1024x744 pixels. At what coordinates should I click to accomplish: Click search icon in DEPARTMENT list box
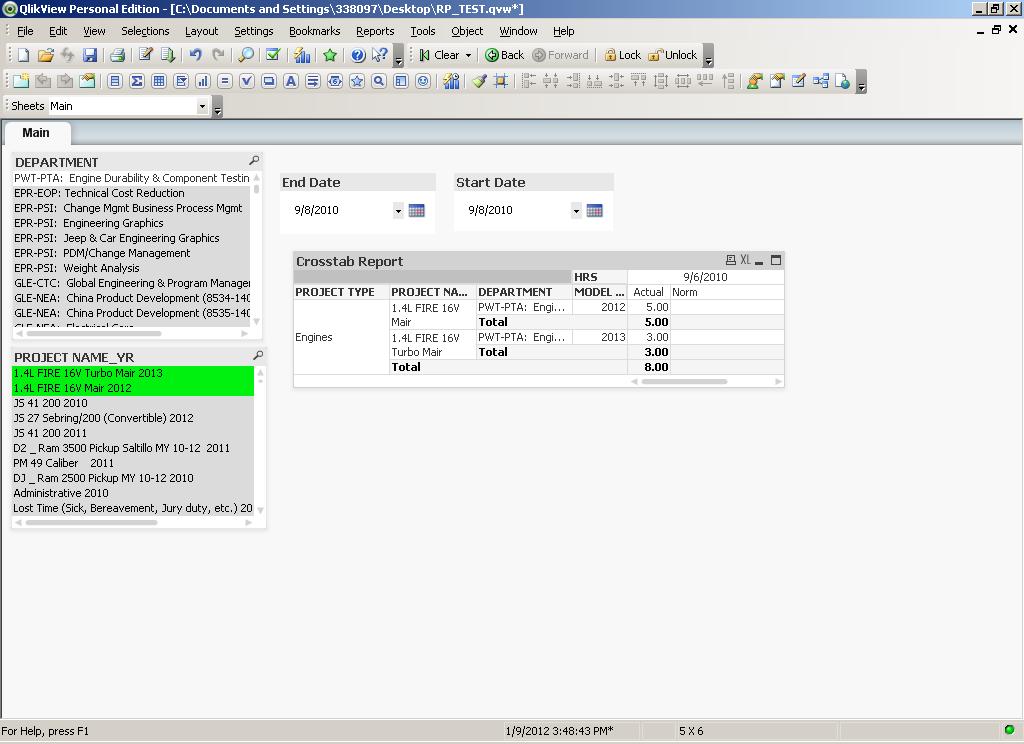click(254, 161)
